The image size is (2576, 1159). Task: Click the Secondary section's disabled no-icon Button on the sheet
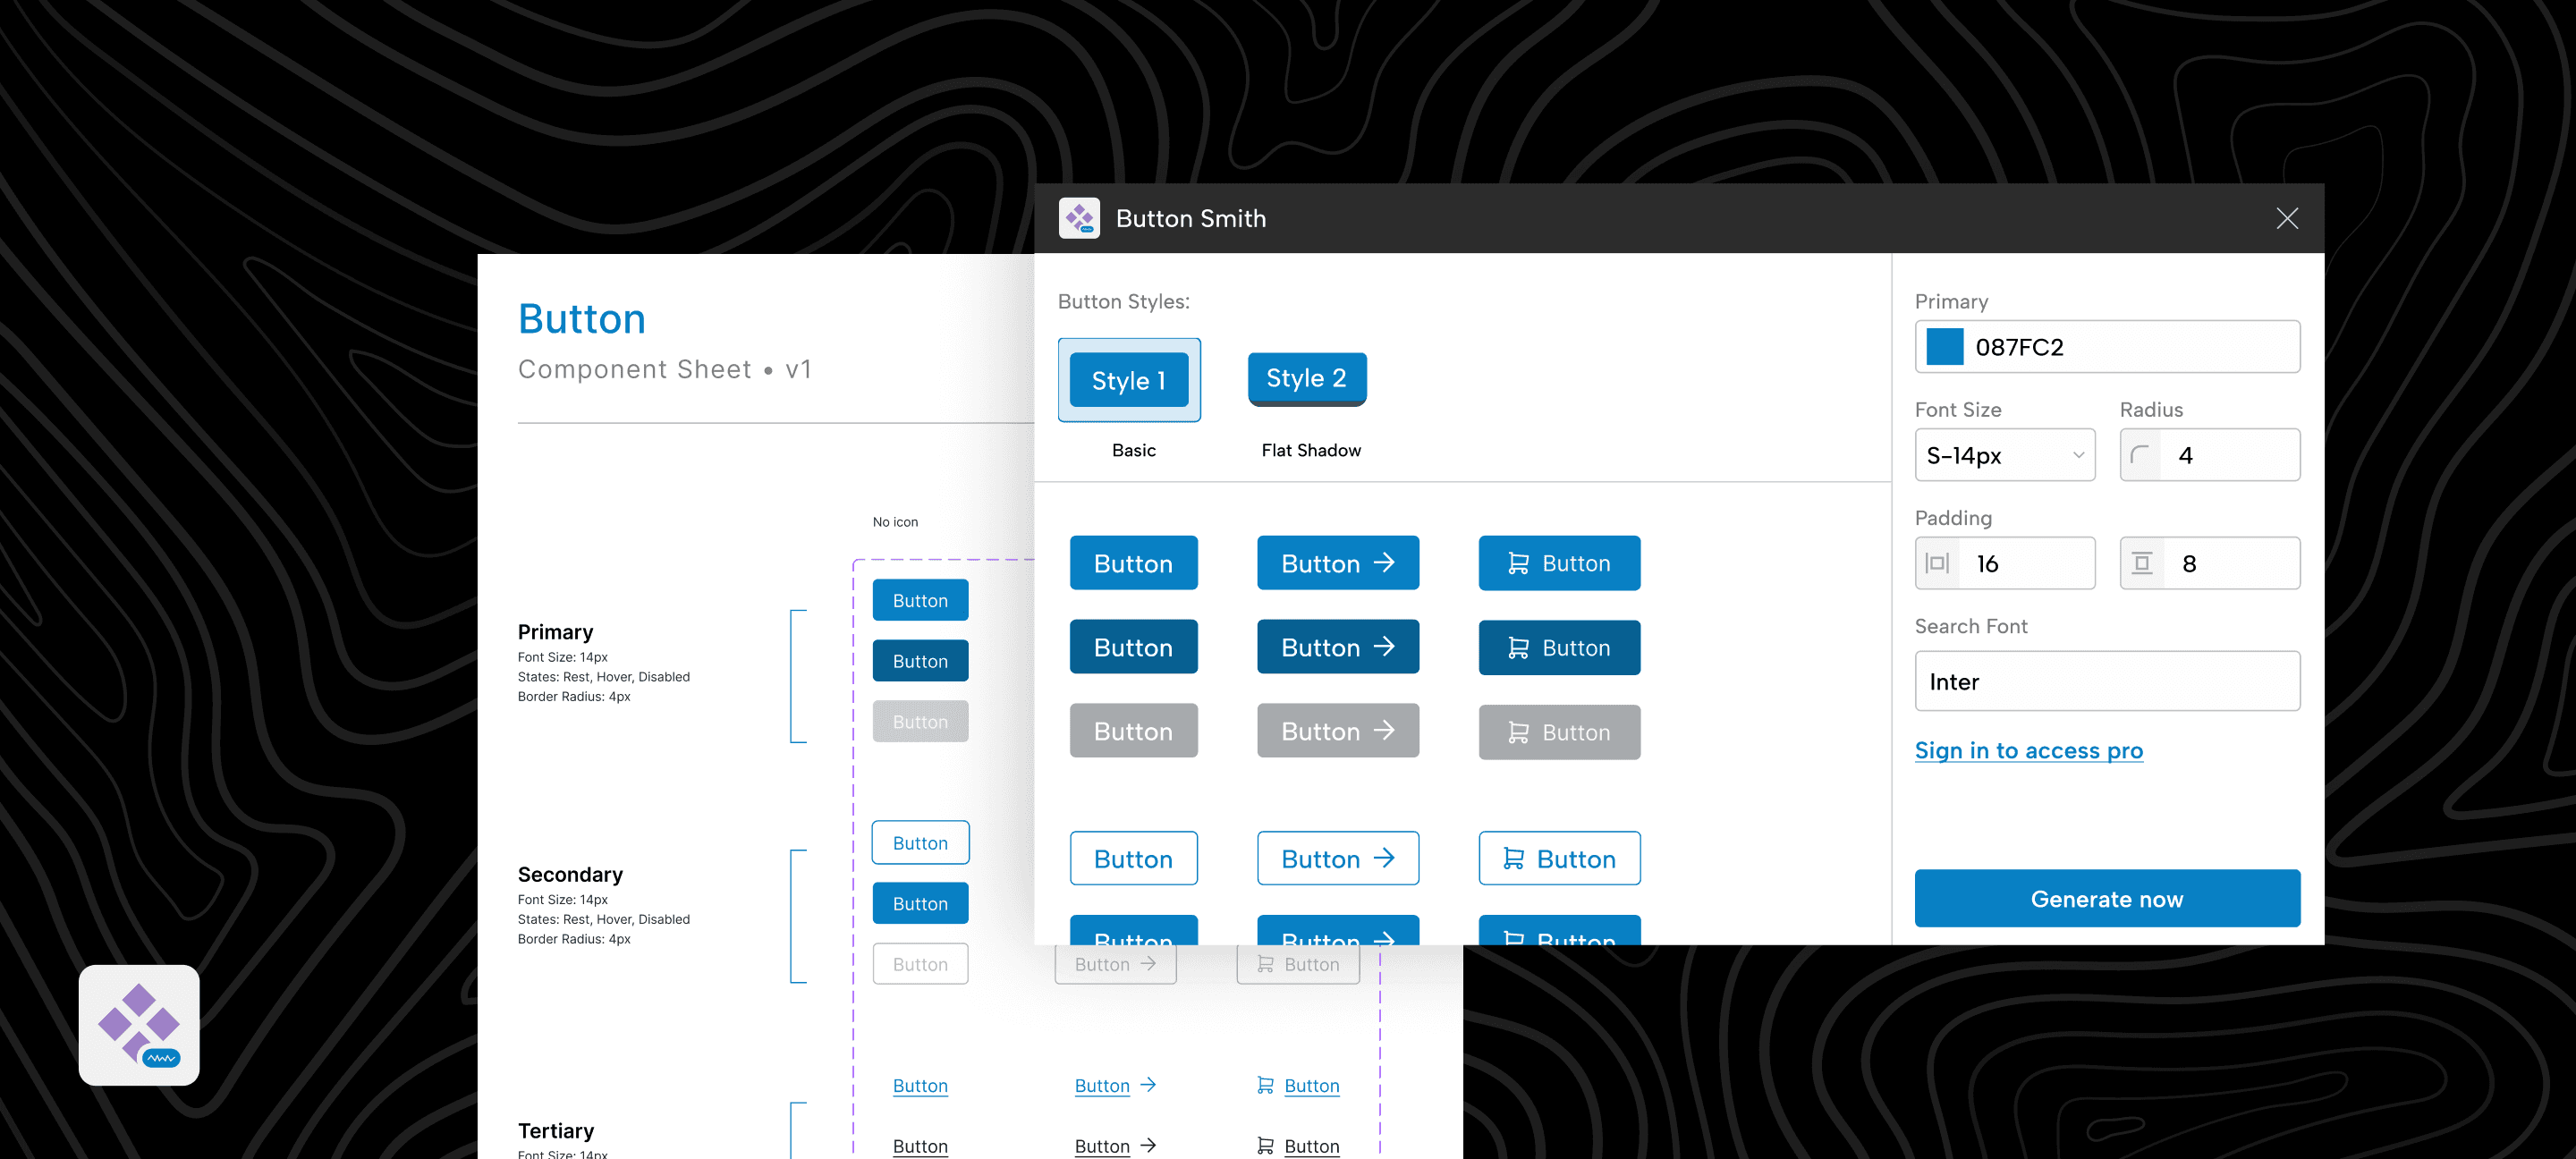(x=920, y=964)
